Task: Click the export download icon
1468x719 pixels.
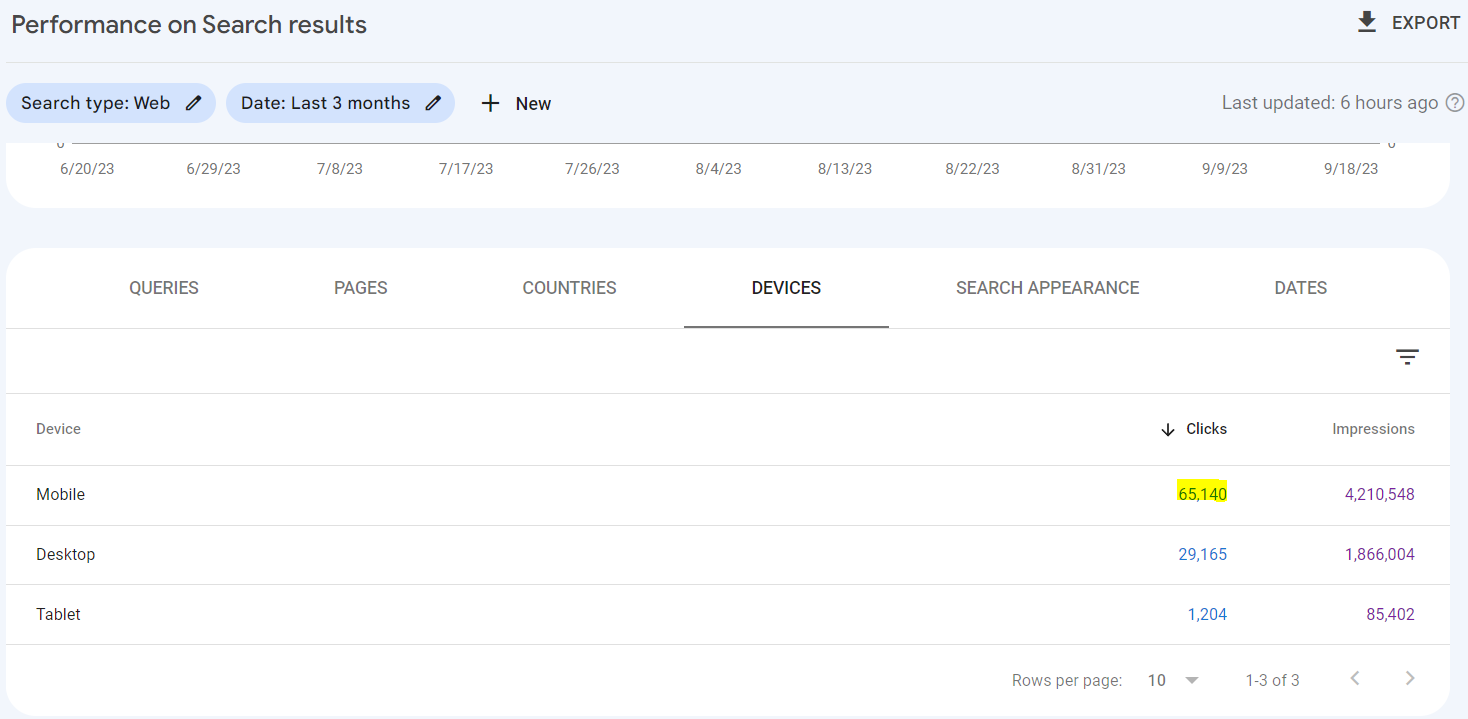Action: [x=1367, y=22]
